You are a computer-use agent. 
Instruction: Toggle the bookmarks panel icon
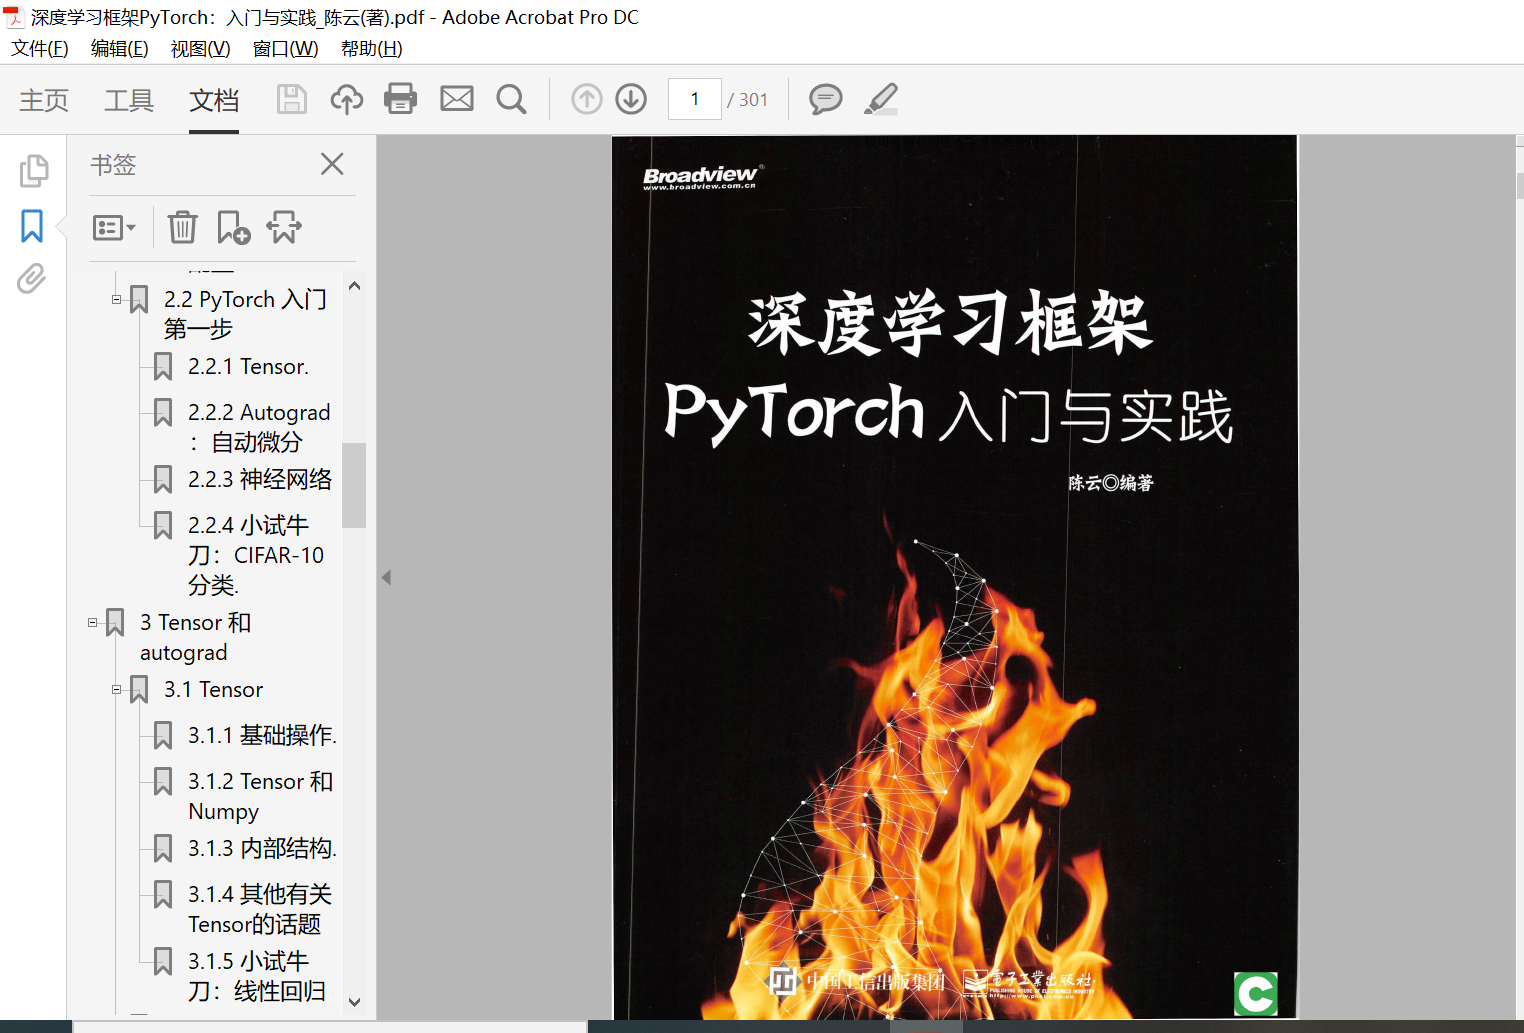32,226
